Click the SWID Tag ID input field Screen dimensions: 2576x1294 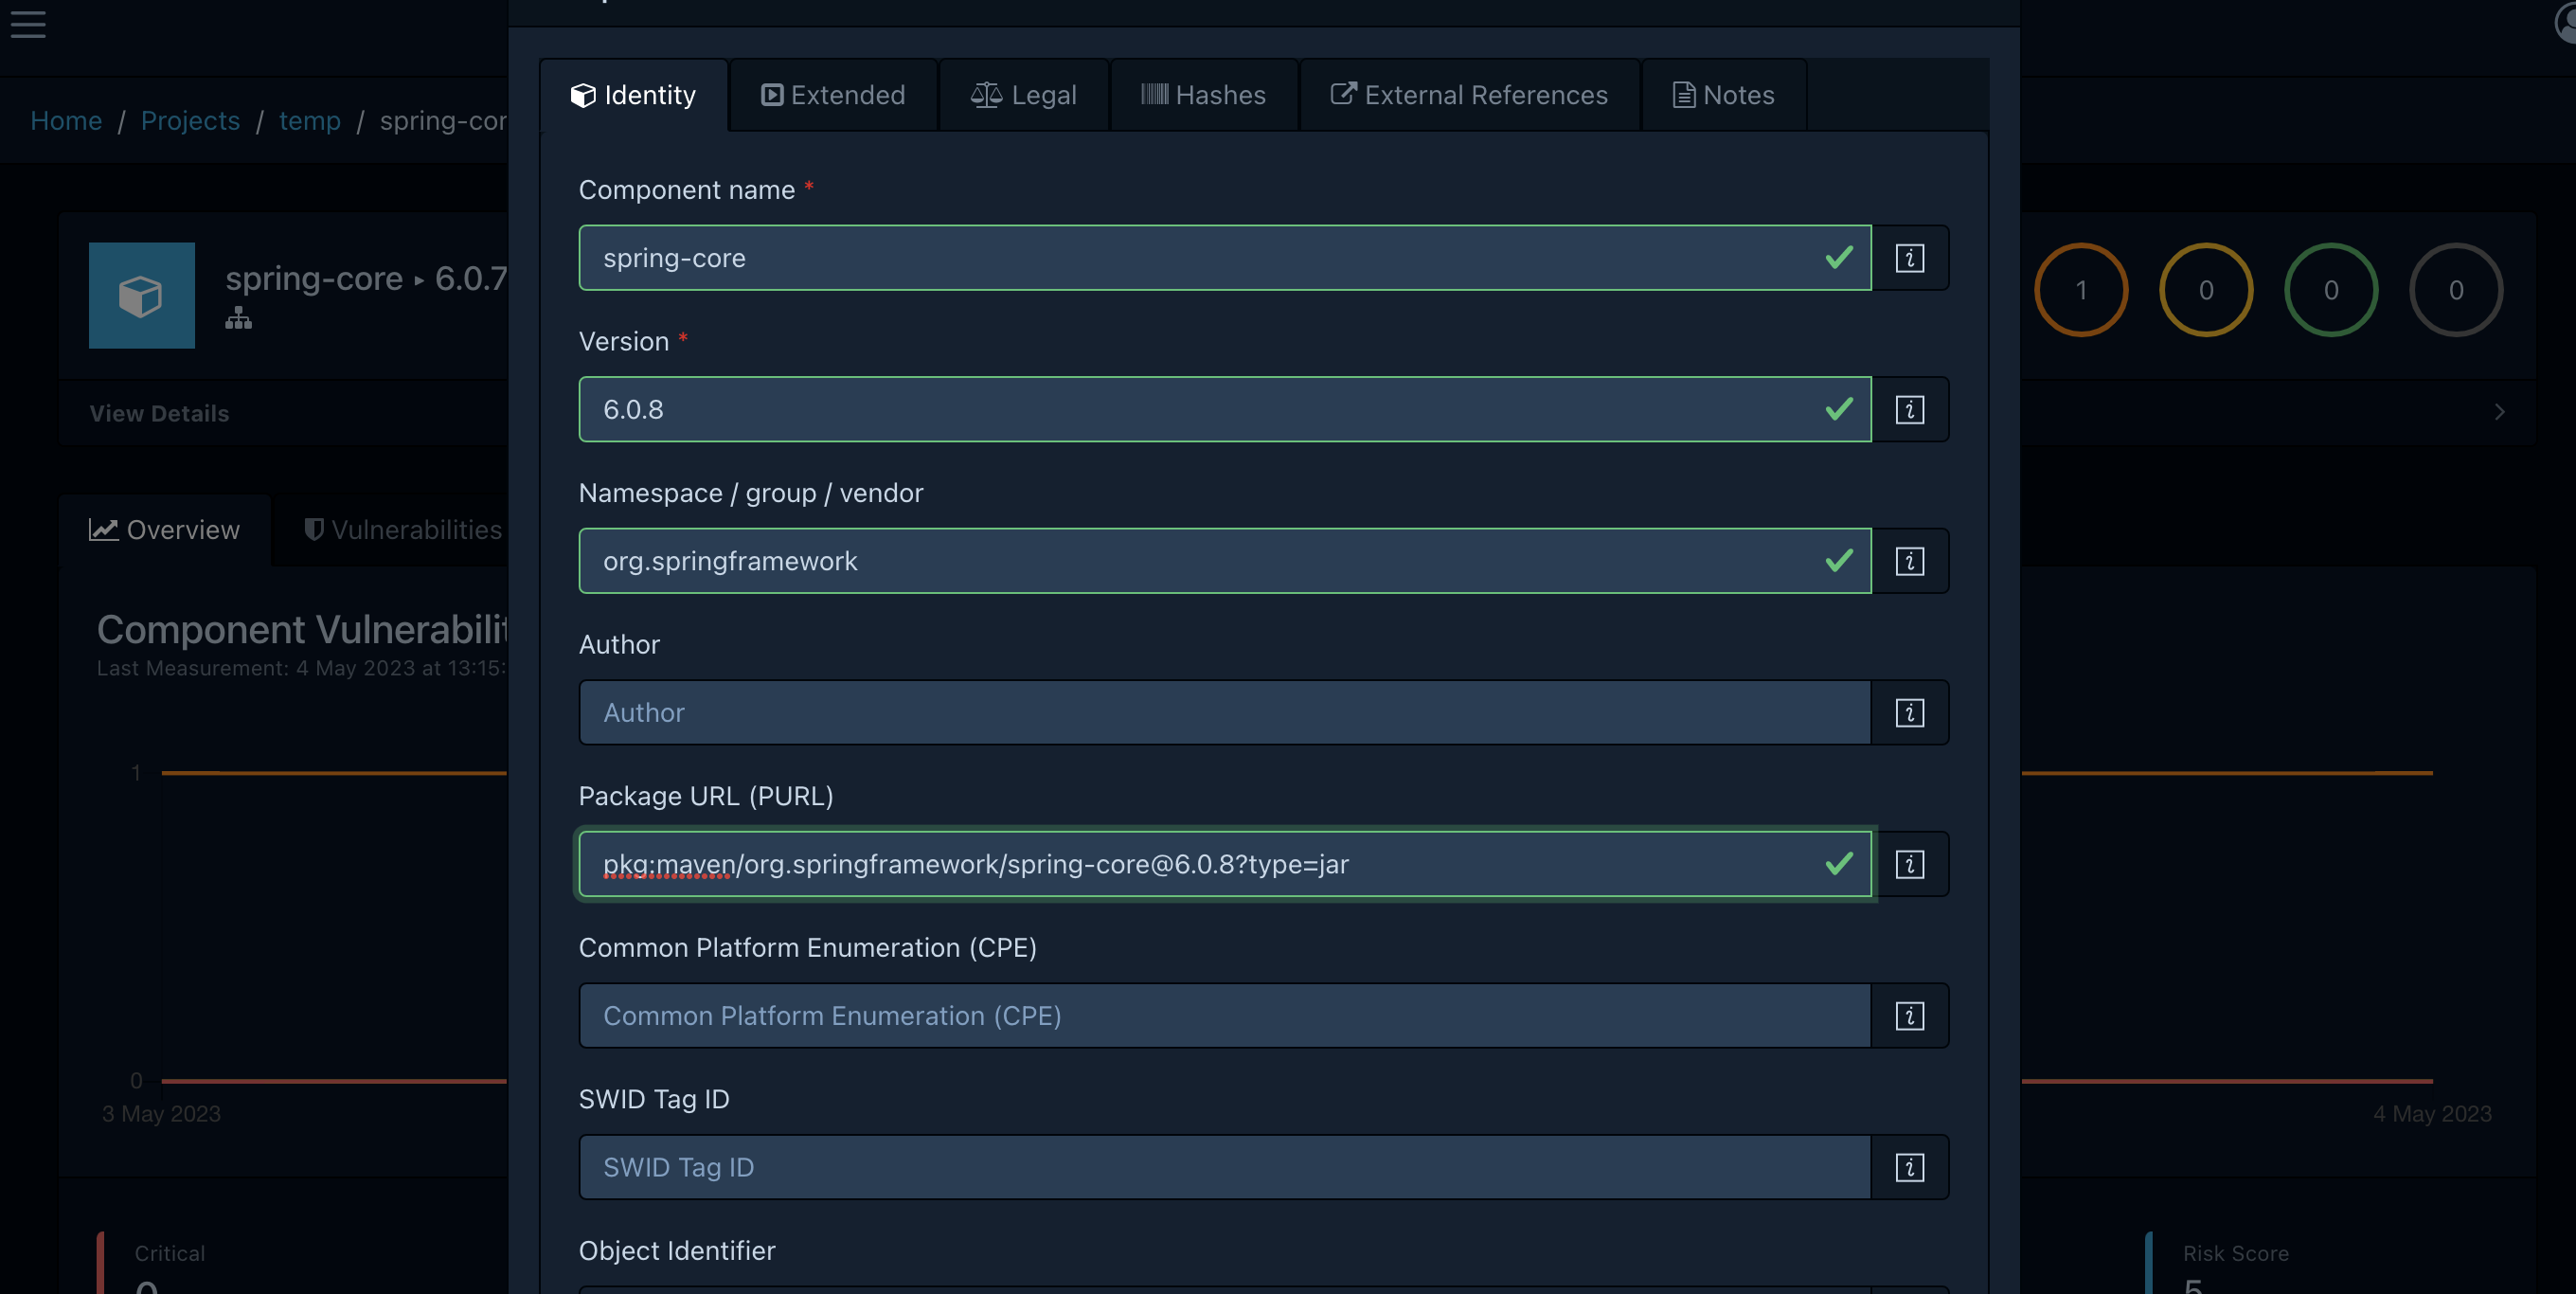(x=1225, y=1167)
